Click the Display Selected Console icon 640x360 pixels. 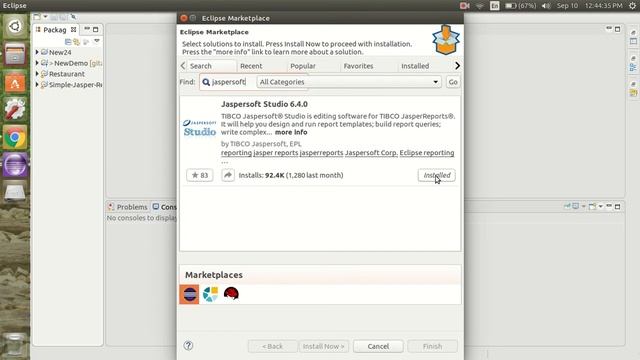[576, 207]
